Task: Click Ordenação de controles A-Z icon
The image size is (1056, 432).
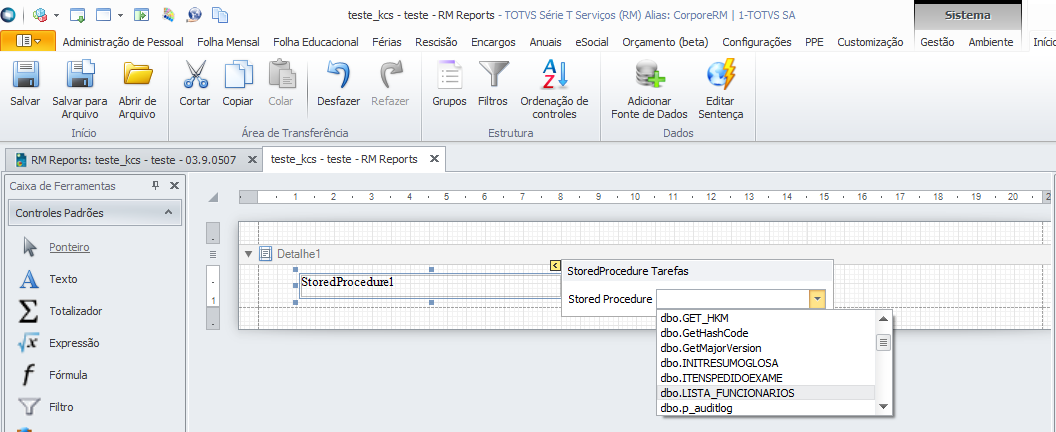Action: coord(555,74)
